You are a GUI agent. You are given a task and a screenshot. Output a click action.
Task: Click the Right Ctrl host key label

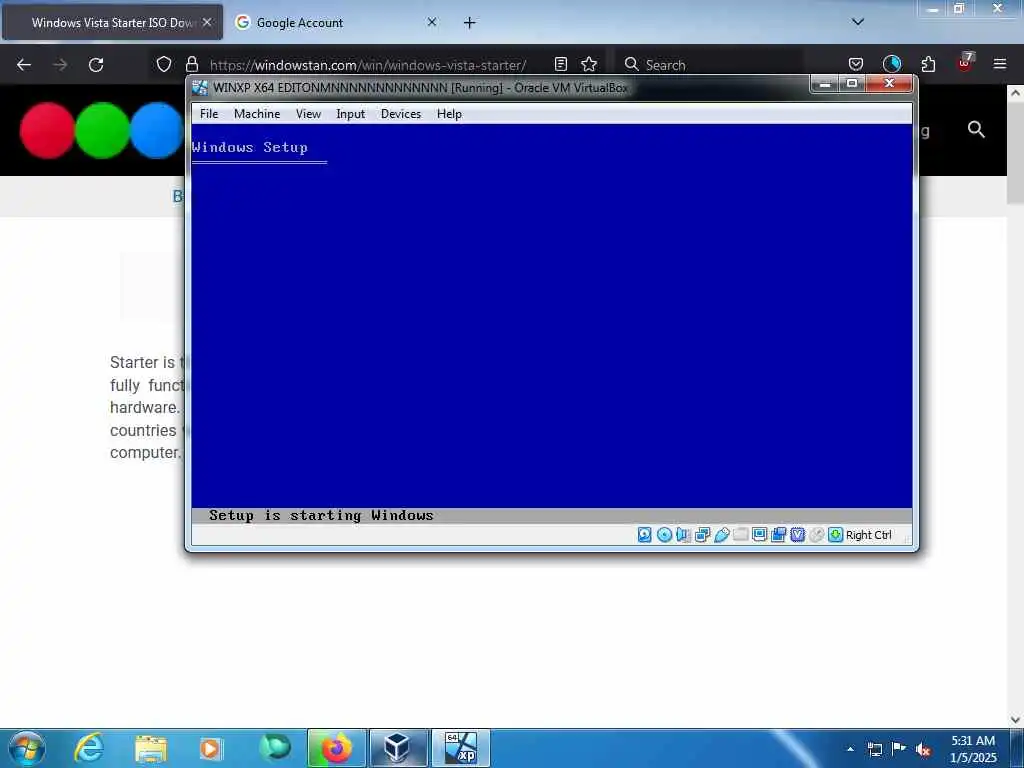tap(869, 535)
